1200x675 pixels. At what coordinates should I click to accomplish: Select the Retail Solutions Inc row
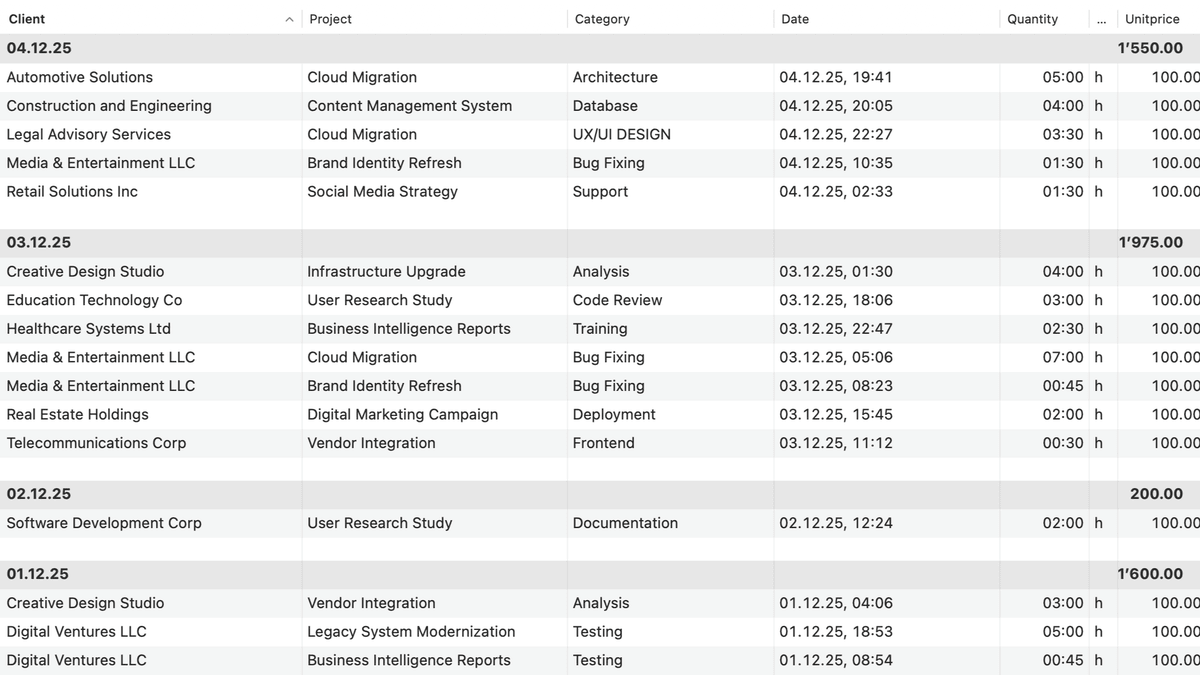[x=150, y=191]
